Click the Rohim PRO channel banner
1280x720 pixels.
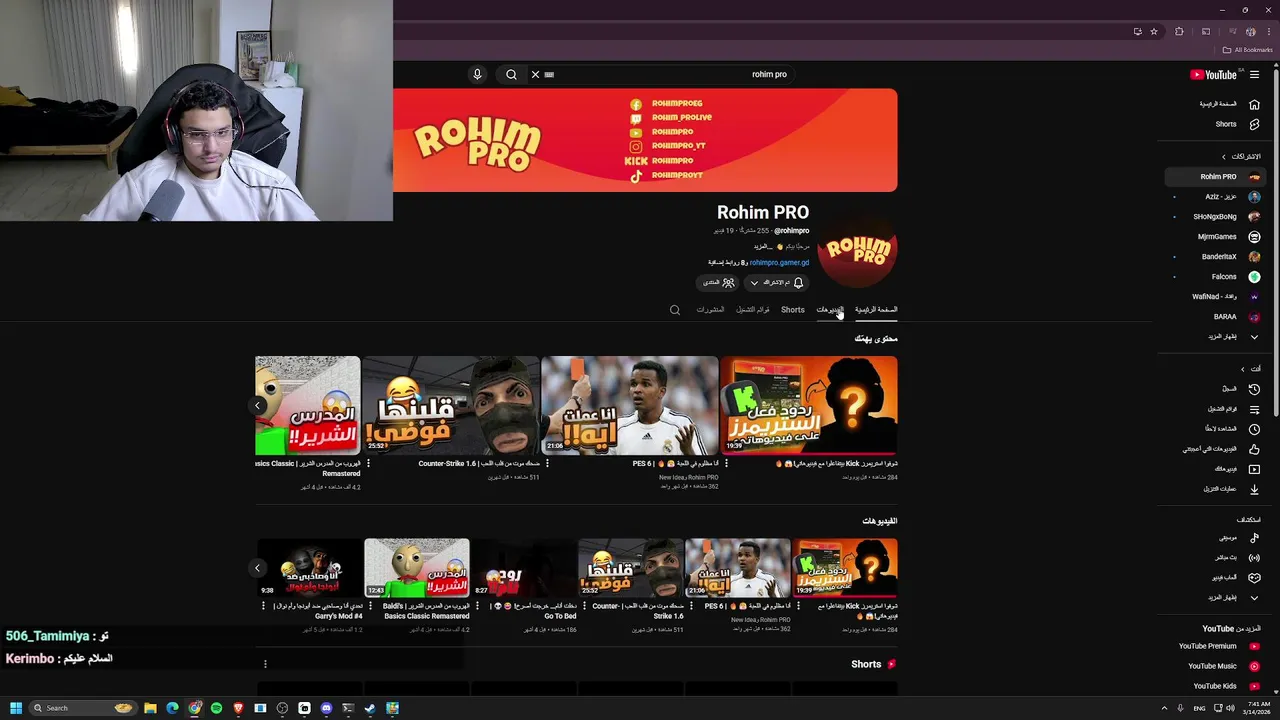click(x=645, y=140)
